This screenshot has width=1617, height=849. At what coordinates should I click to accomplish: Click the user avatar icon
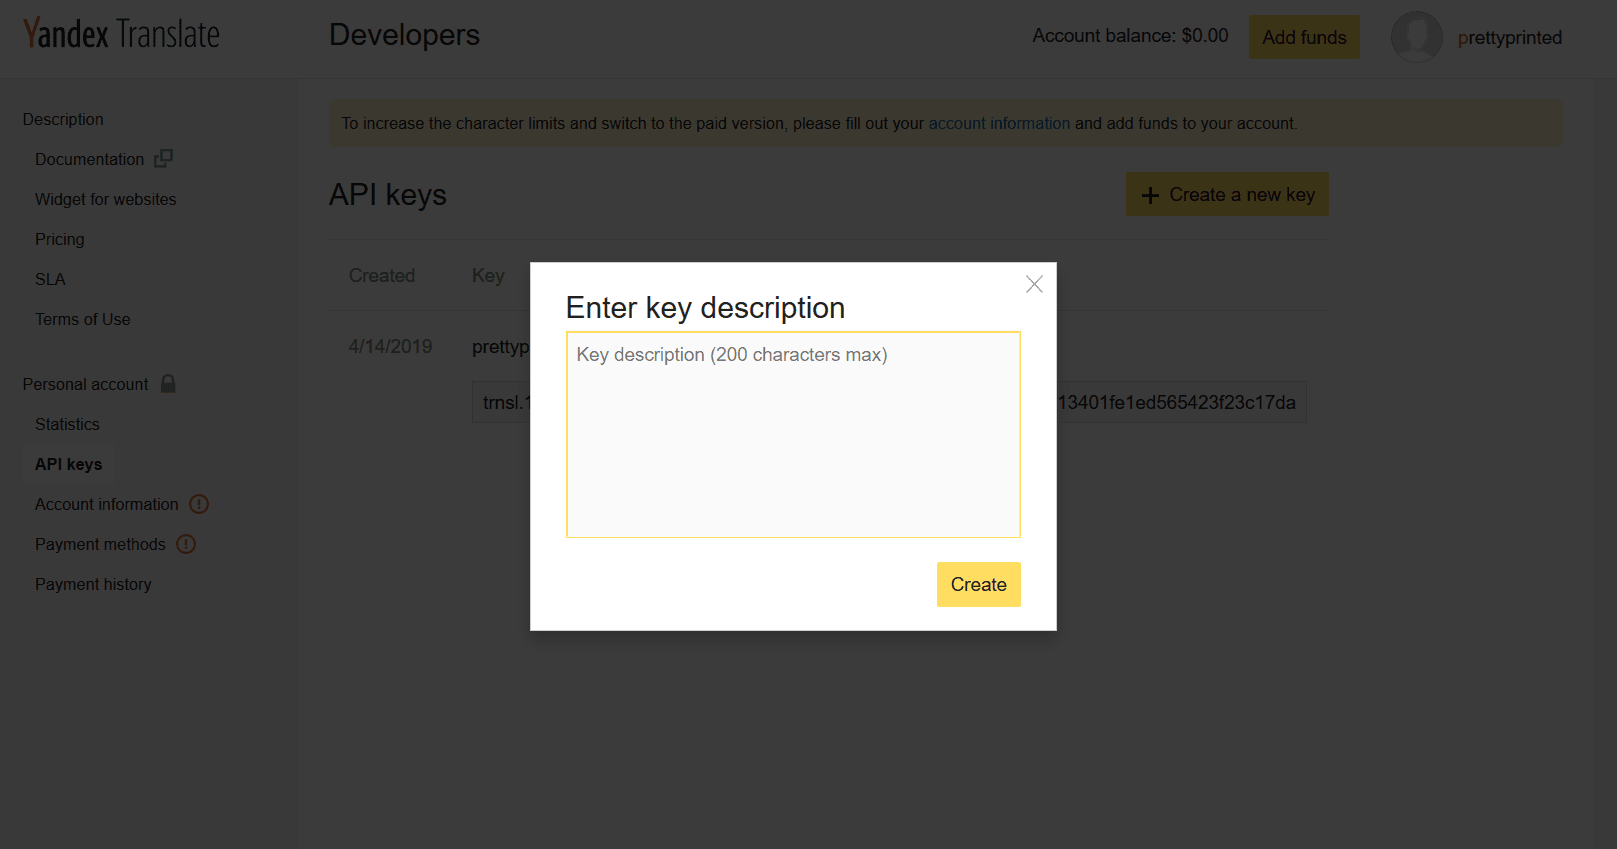coord(1416,37)
